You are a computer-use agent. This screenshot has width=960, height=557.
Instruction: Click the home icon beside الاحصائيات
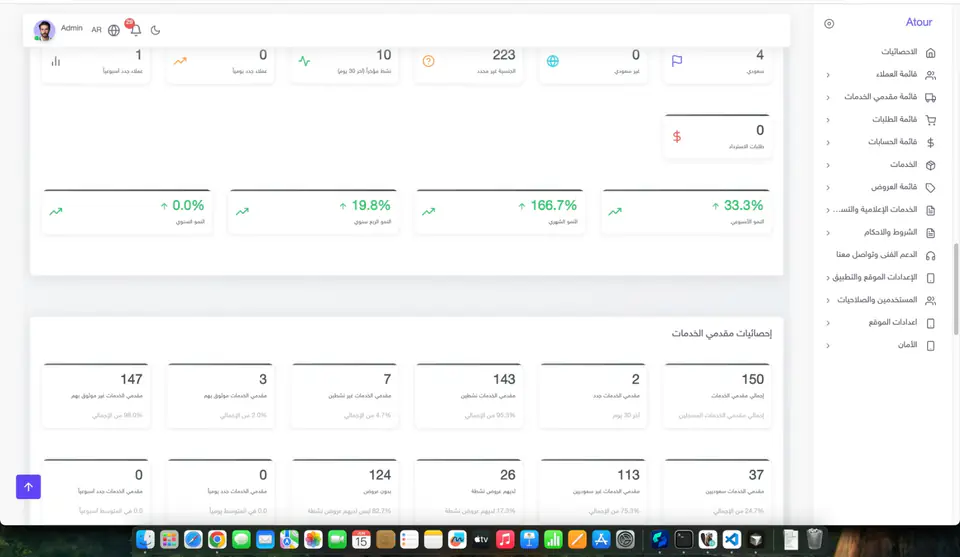(930, 53)
